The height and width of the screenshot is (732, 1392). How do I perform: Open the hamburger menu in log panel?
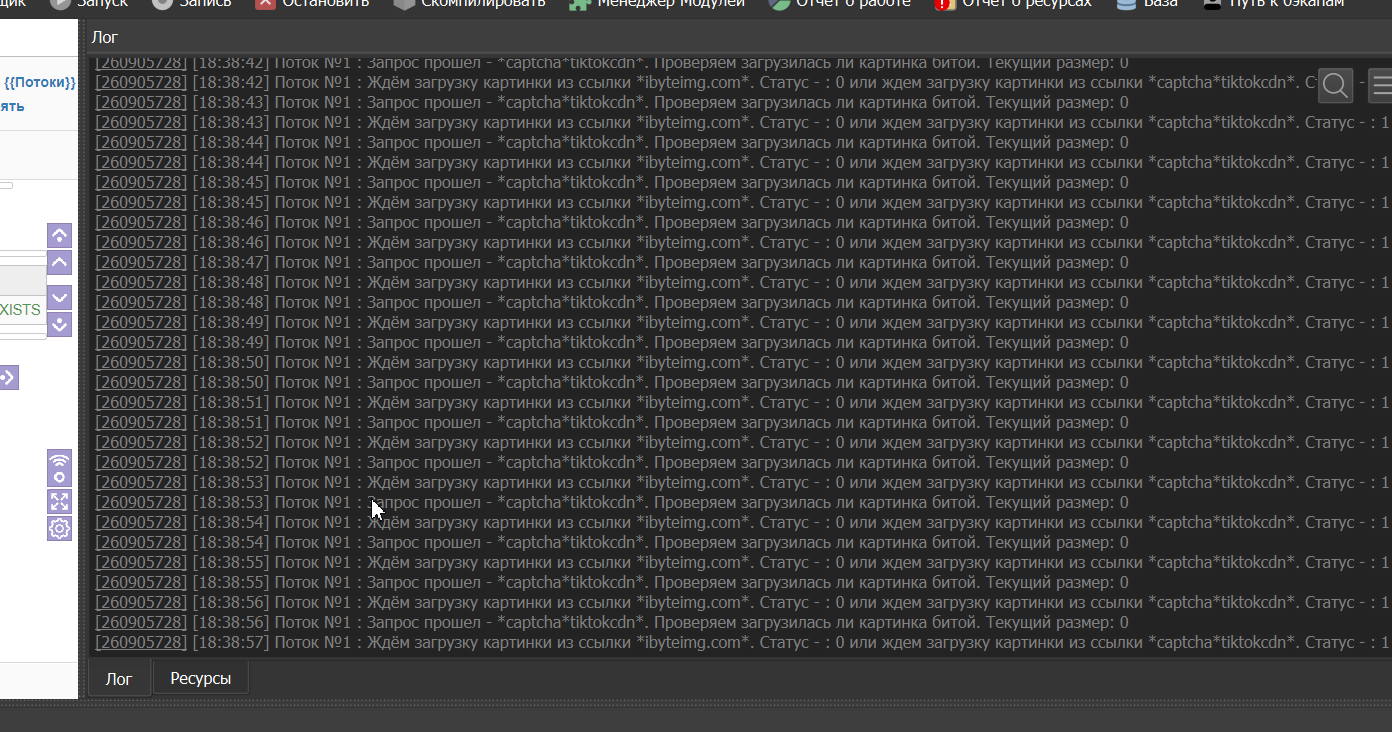tap(1381, 87)
